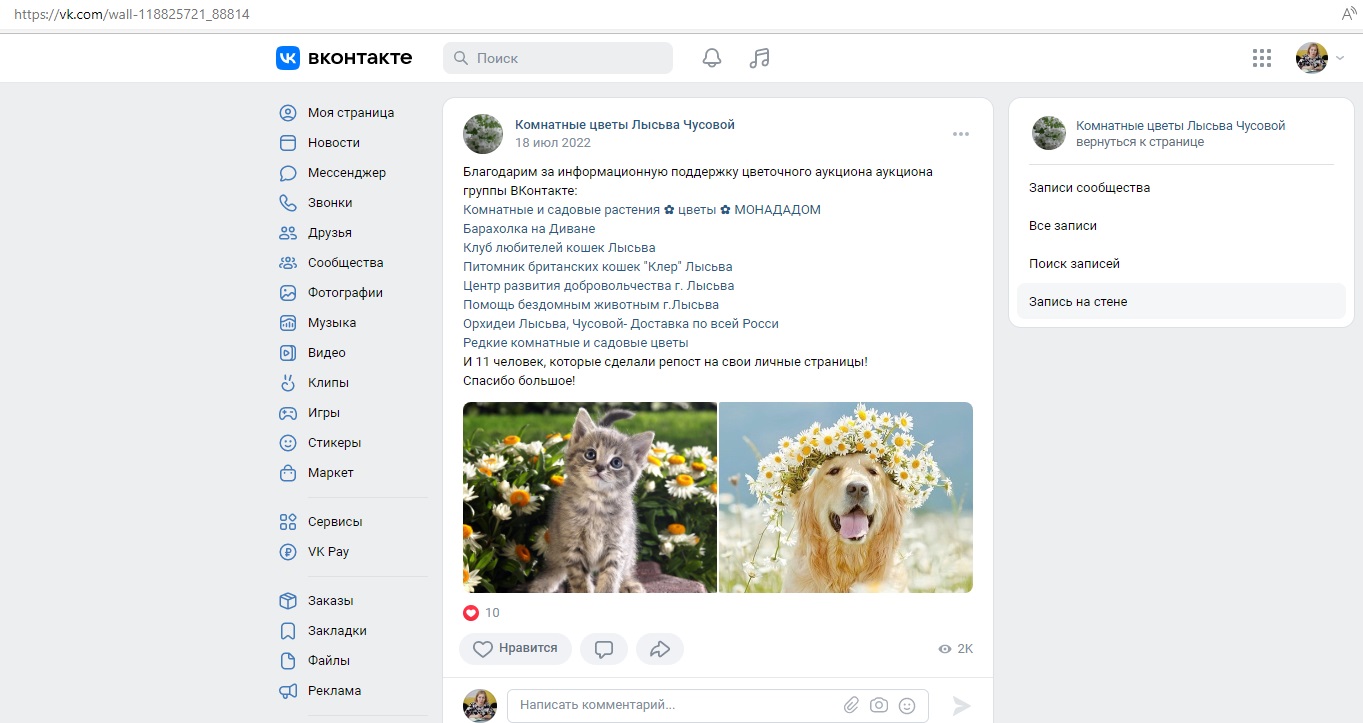Click the Моя страница person icon

coord(288,113)
